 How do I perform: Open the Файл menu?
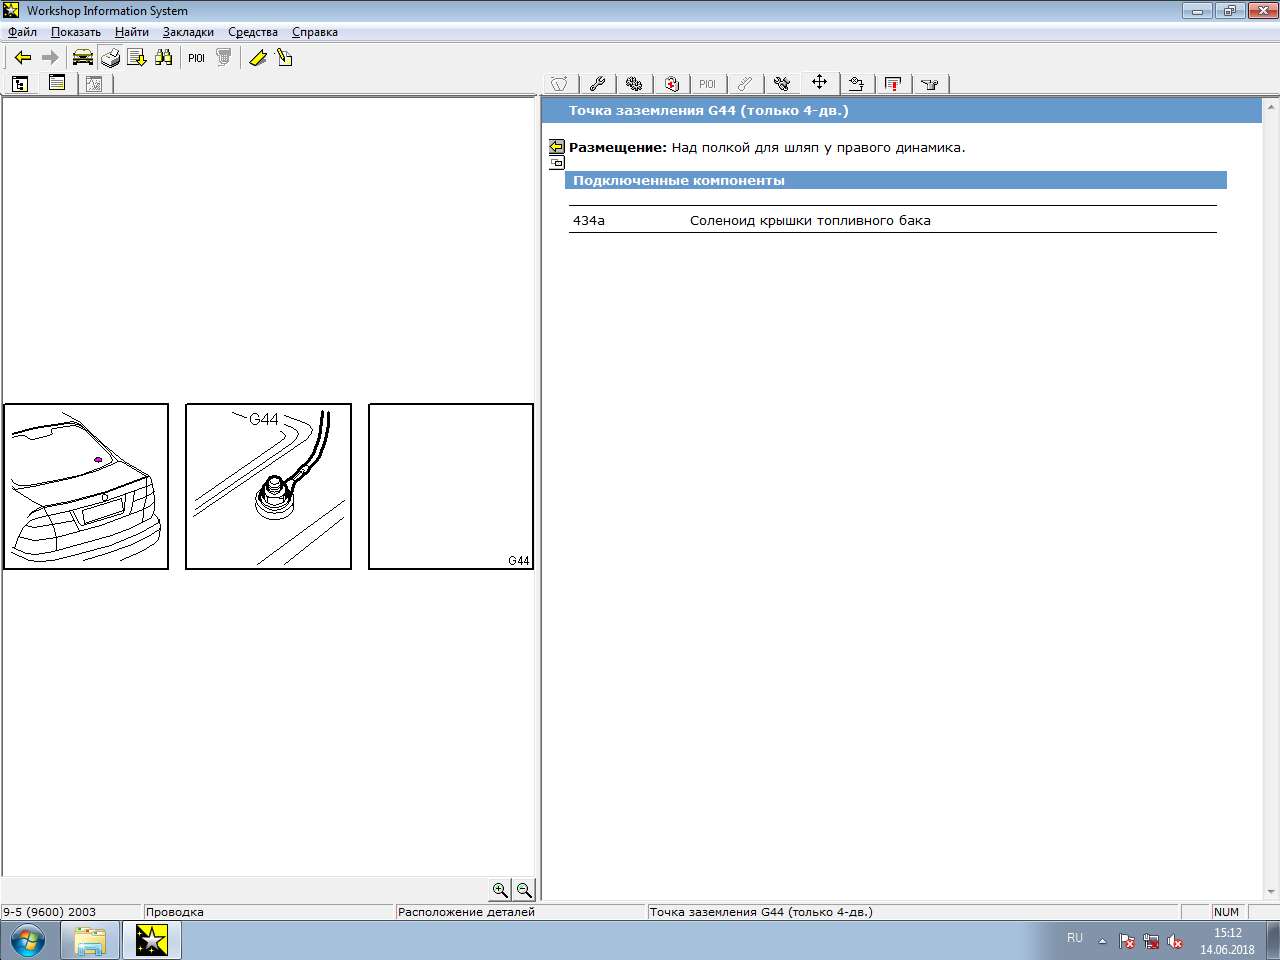click(x=22, y=32)
